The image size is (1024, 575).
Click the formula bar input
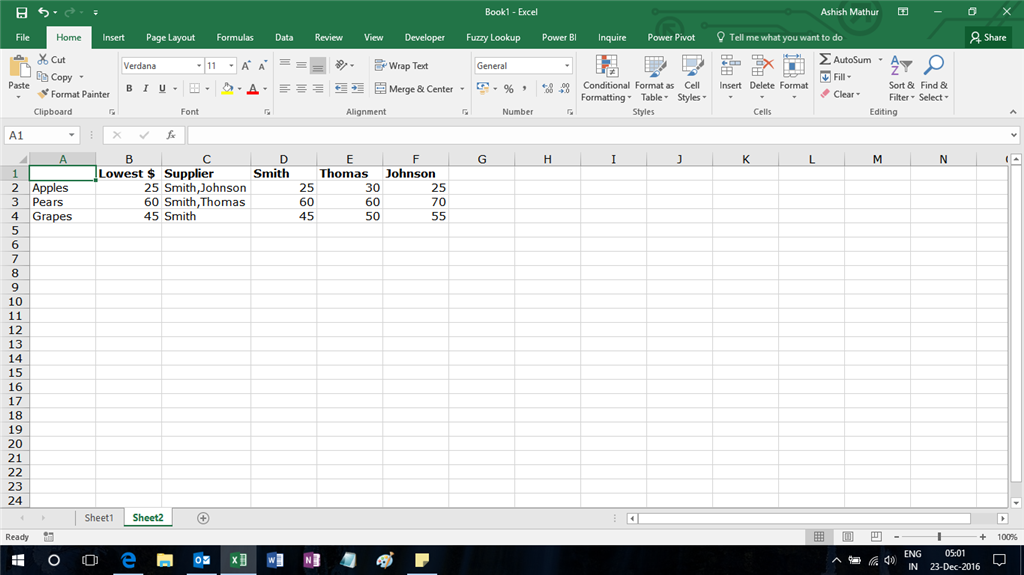point(598,135)
